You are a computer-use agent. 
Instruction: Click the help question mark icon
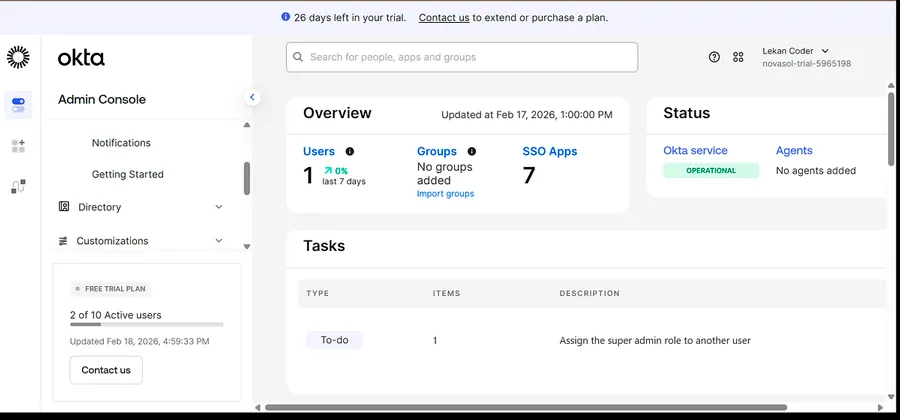(x=714, y=57)
